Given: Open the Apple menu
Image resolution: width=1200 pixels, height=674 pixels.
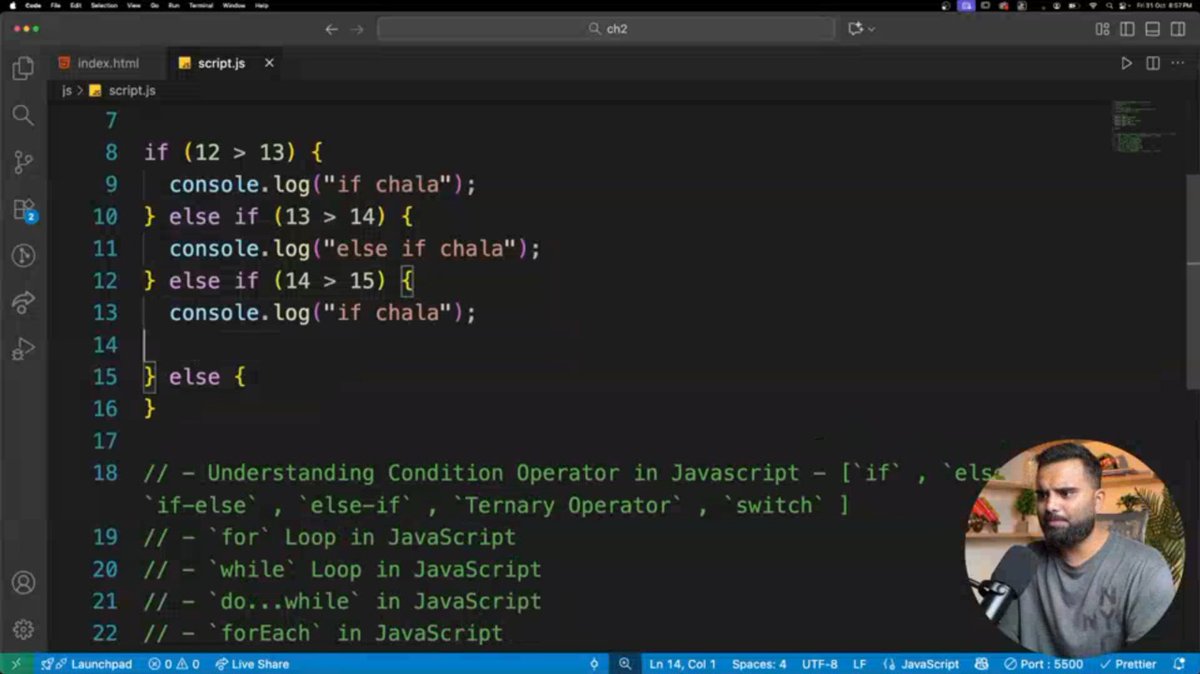Looking at the screenshot, I should coord(12,5).
